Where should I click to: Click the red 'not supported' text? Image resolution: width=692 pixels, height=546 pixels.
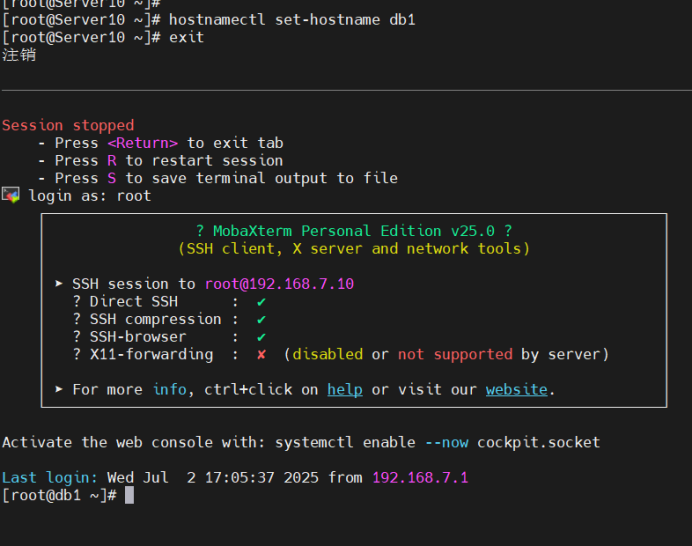click(x=455, y=354)
